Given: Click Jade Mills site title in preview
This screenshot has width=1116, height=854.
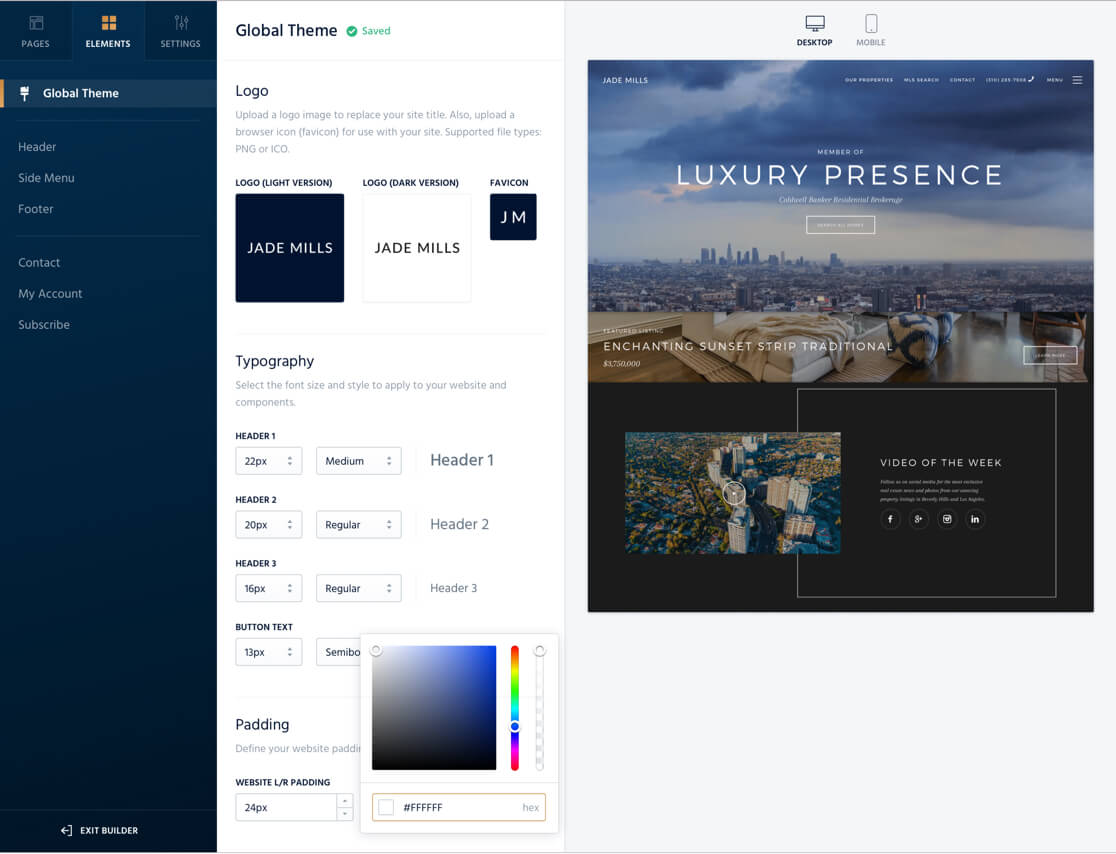Looking at the screenshot, I should coord(626,80).
